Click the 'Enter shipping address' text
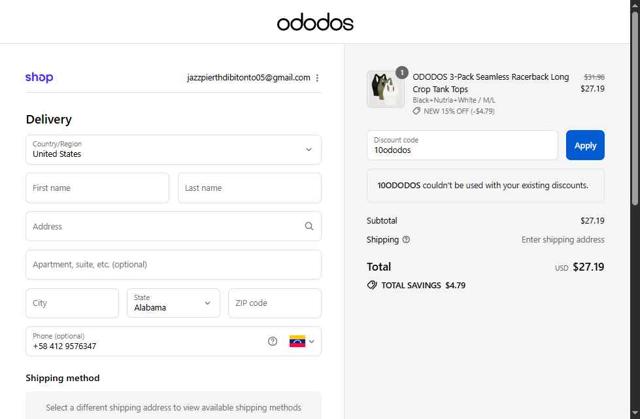This screenshot has height=419, width=640. click(x=563, y=240)
